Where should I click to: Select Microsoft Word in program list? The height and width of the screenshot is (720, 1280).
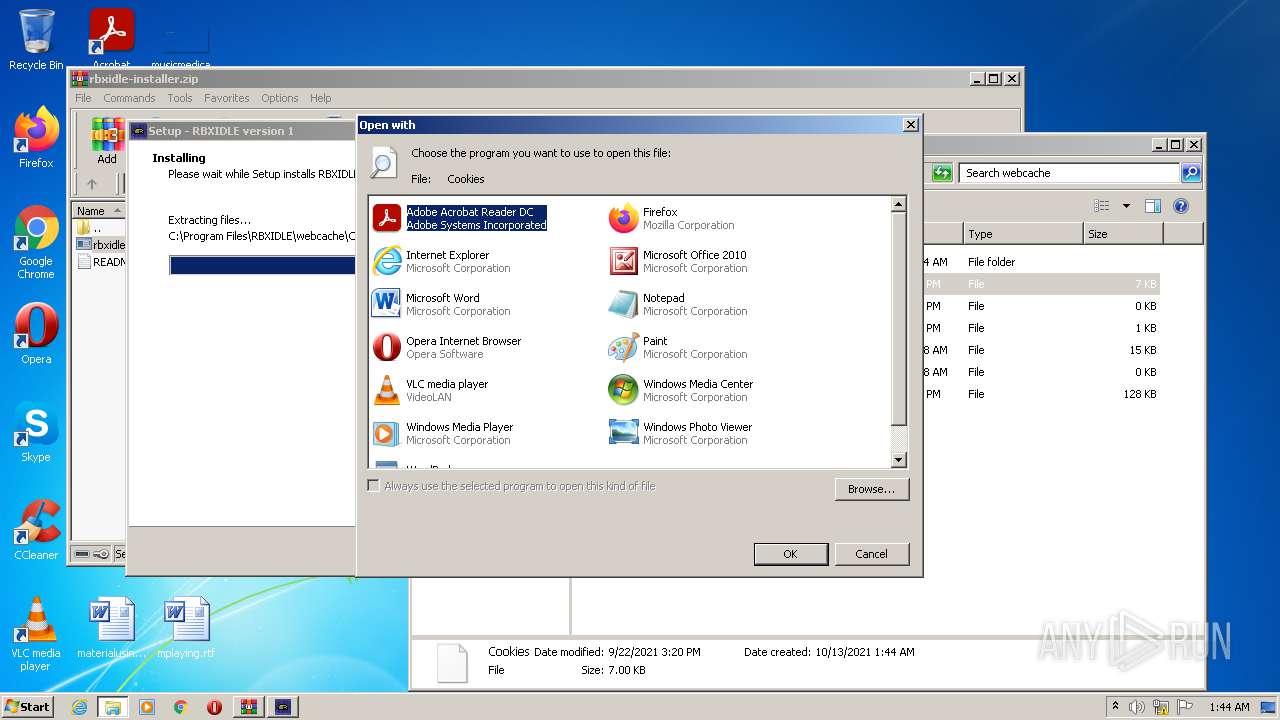tap(442, 304)
